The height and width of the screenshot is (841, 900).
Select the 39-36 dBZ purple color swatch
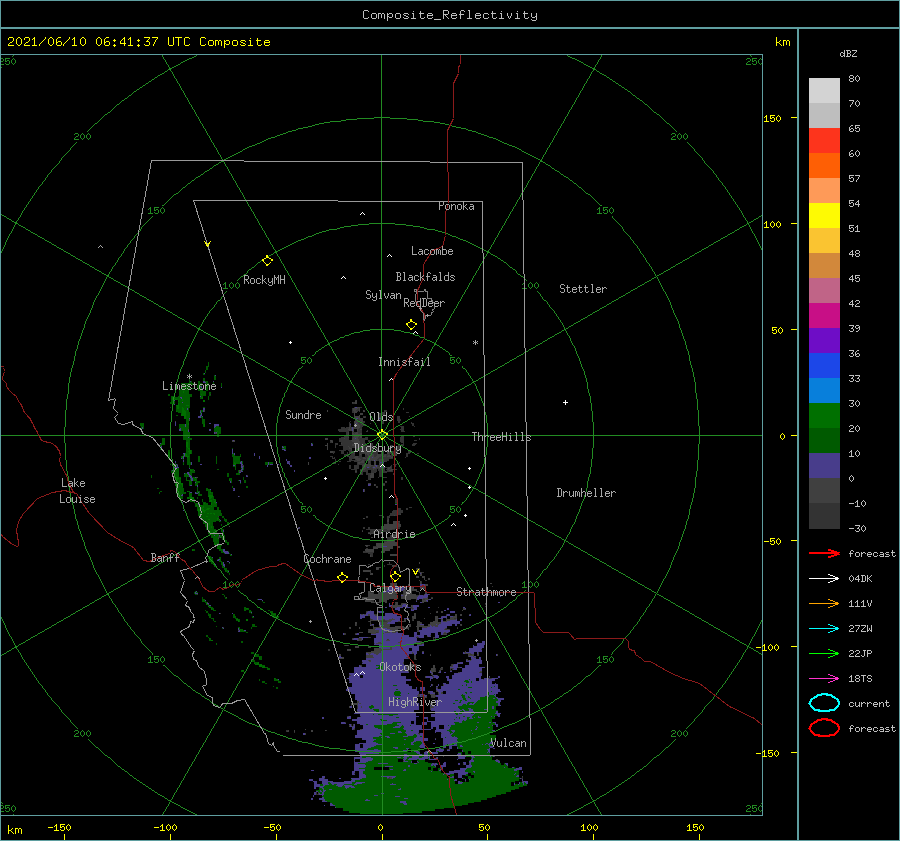pyautogui.click(x=824, y=340)
